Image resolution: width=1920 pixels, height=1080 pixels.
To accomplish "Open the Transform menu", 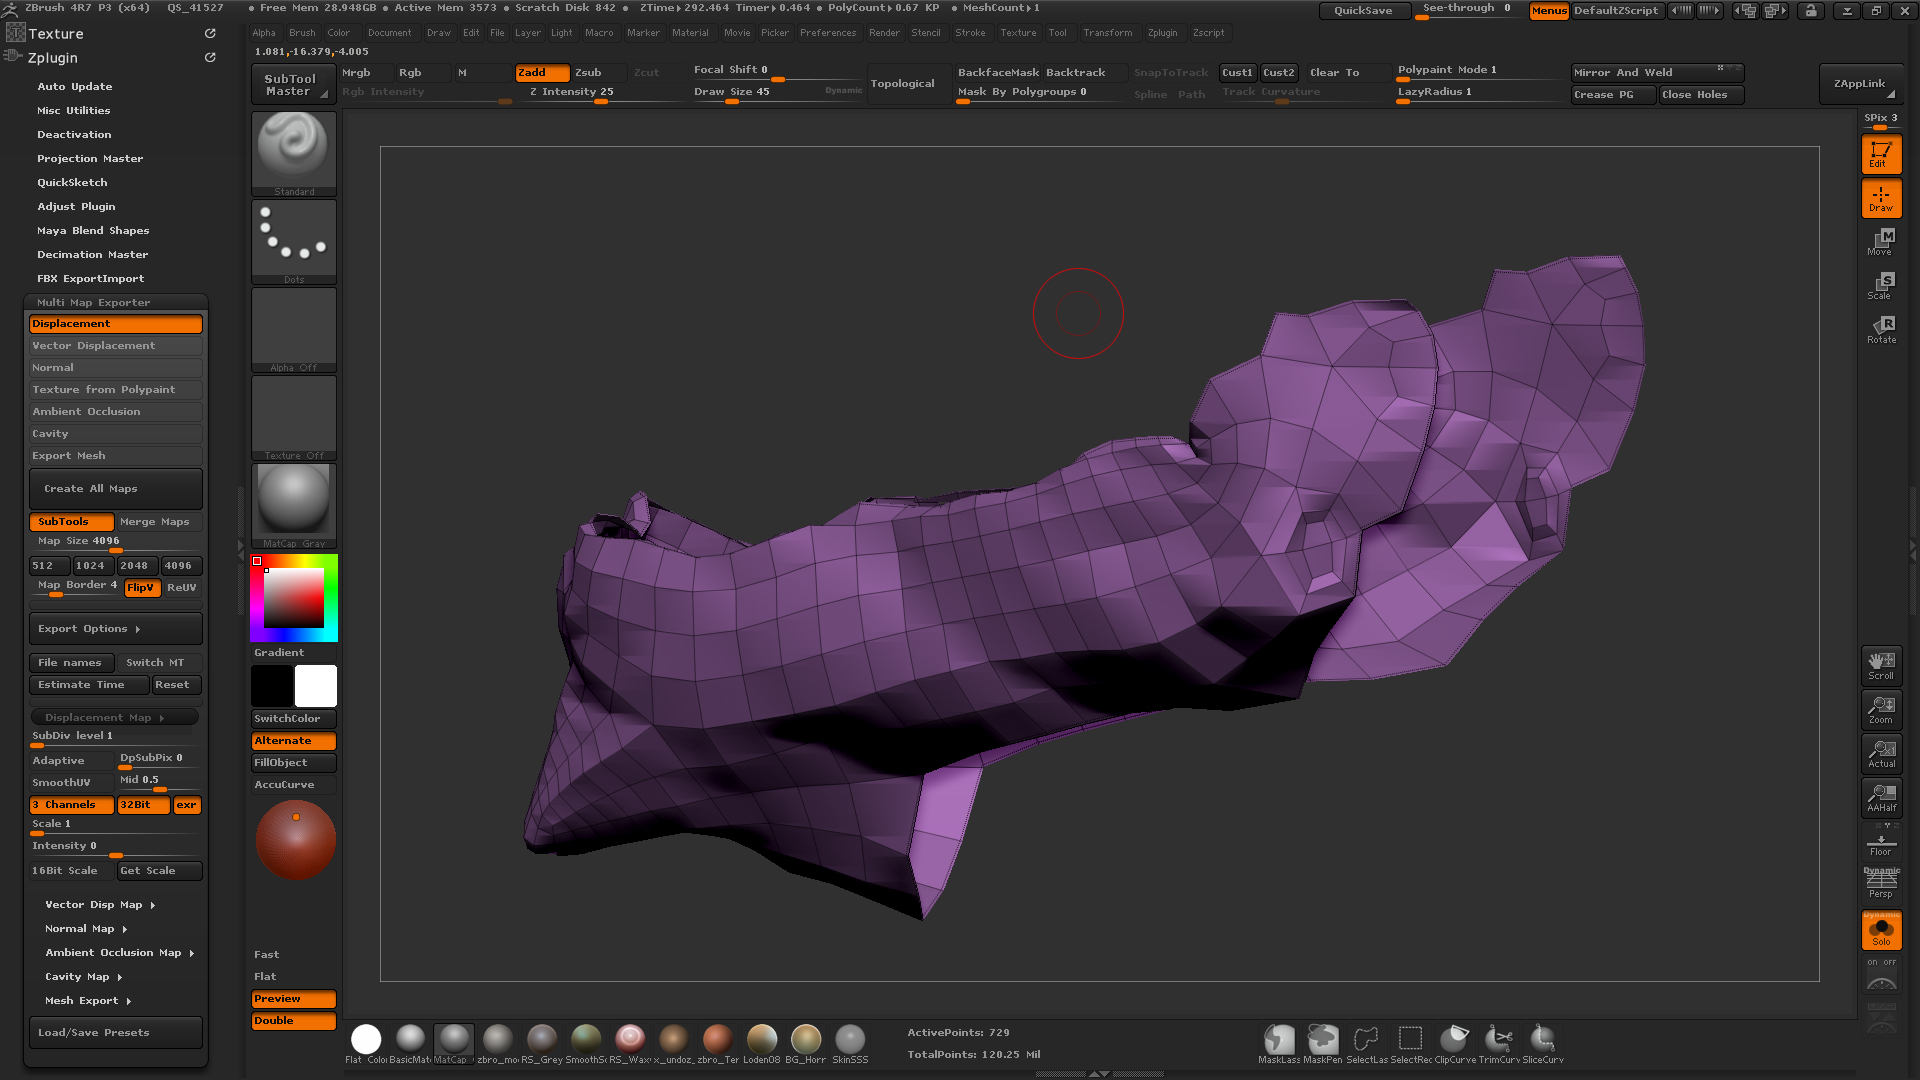I will pyautogui.click(x=1108, y=33).
